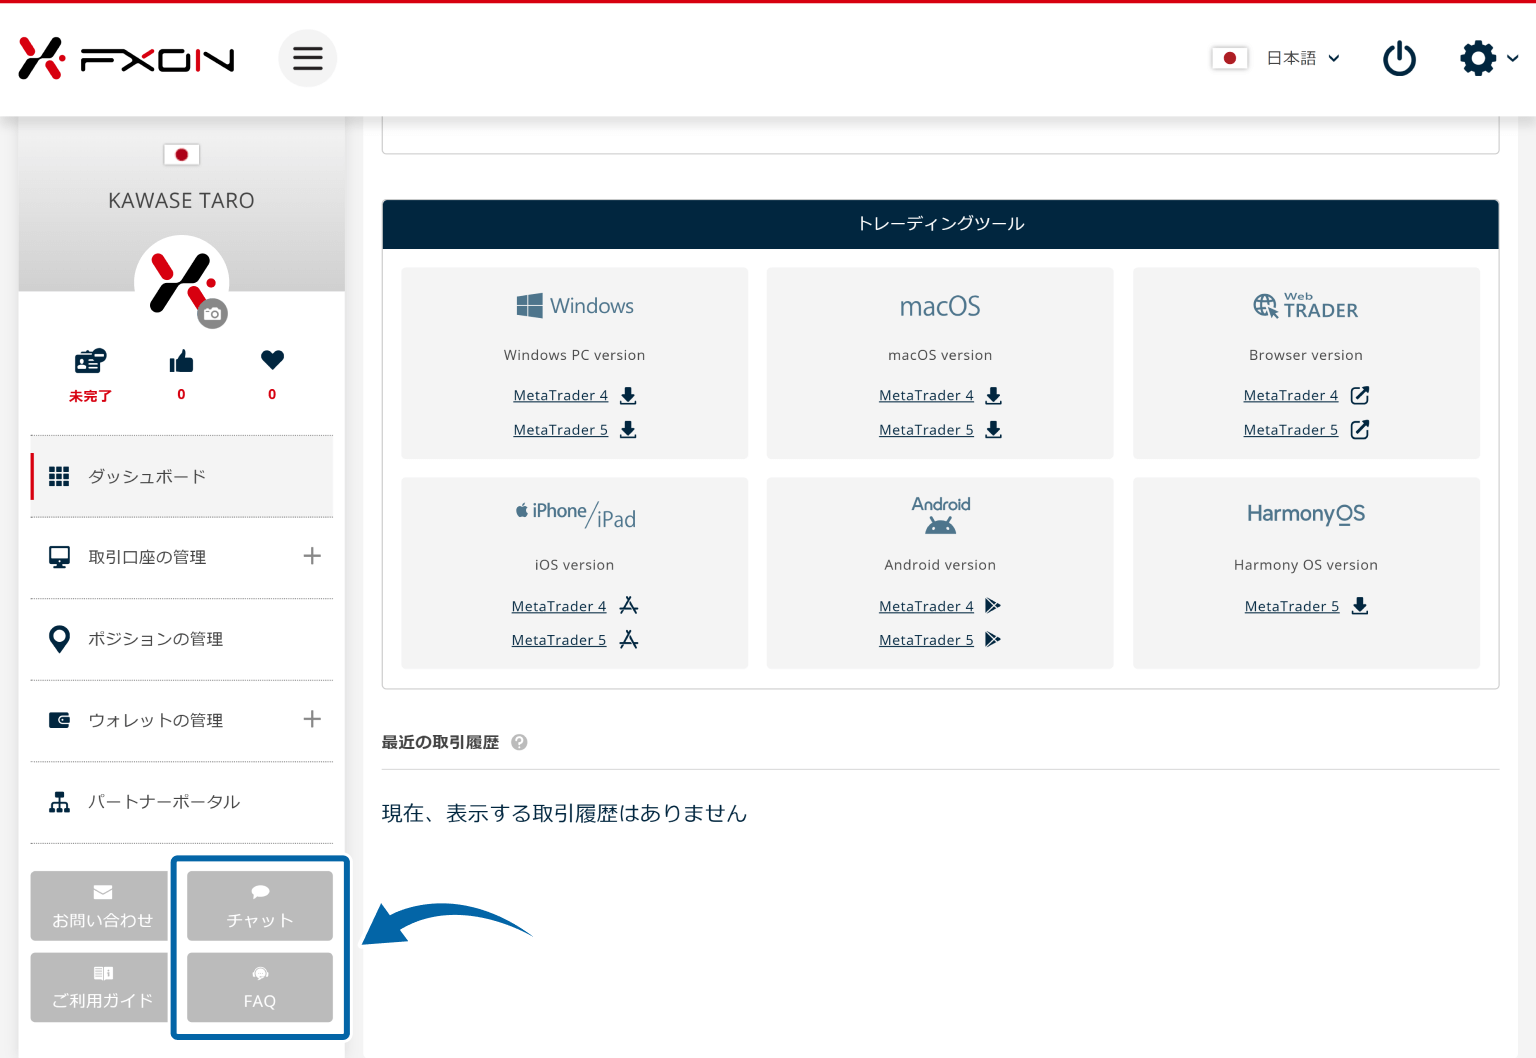Click the FXON logo
Viewport: 1536px width, 1058px height.
coord(125,58)
